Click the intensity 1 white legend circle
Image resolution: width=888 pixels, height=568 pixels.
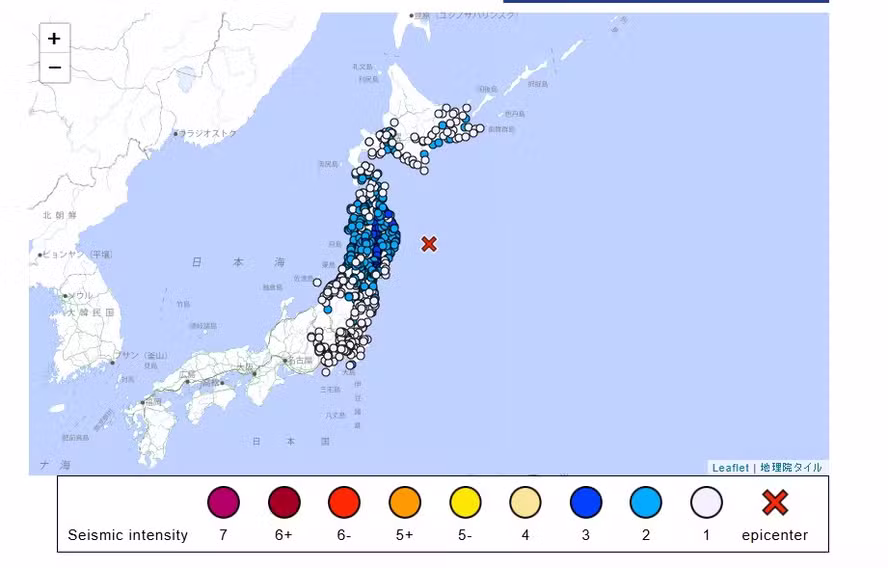706,502
